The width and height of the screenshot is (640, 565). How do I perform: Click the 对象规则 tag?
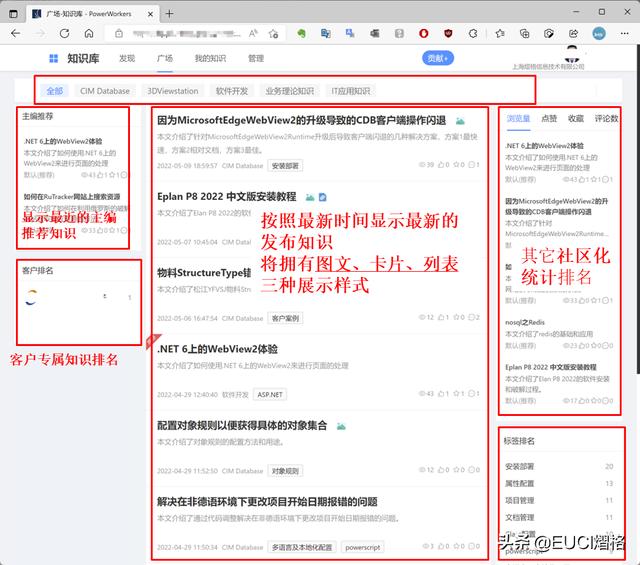pyautogui.click(x=285, y=471)
